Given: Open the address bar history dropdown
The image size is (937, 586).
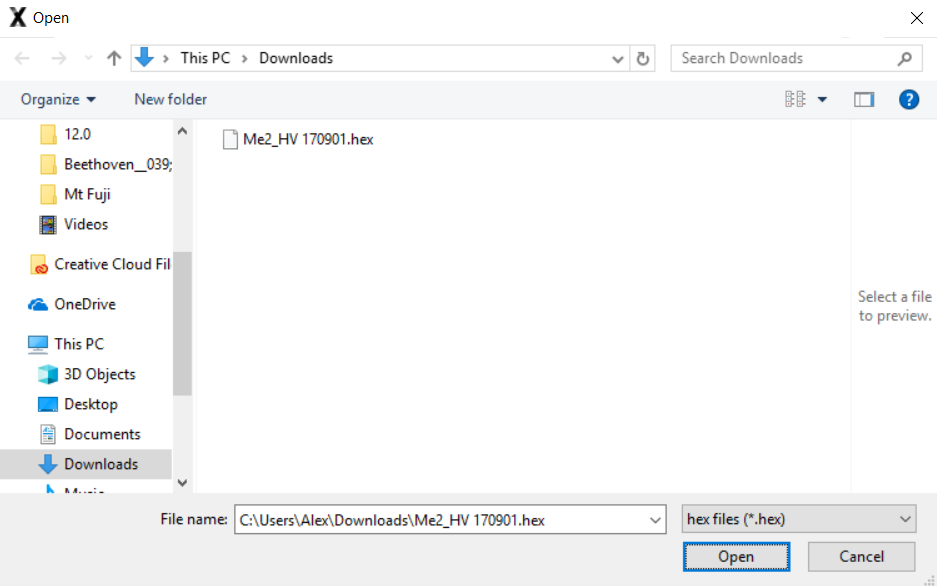Looking at the screenshot, I should 617,59.
